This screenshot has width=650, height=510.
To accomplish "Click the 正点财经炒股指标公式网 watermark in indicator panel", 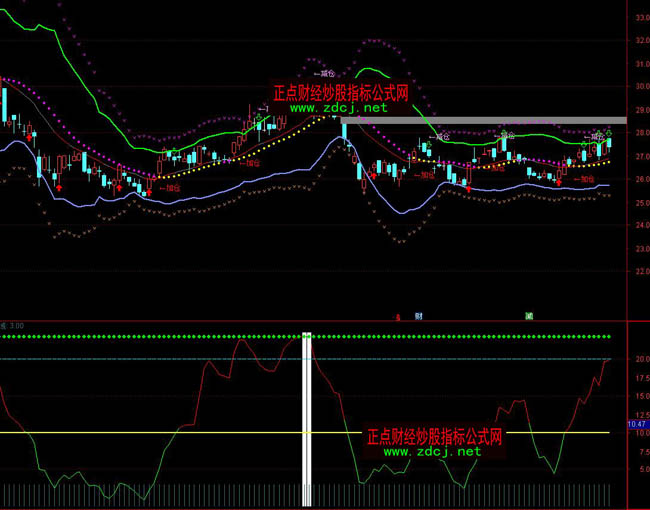I will [x=433, y=437].
